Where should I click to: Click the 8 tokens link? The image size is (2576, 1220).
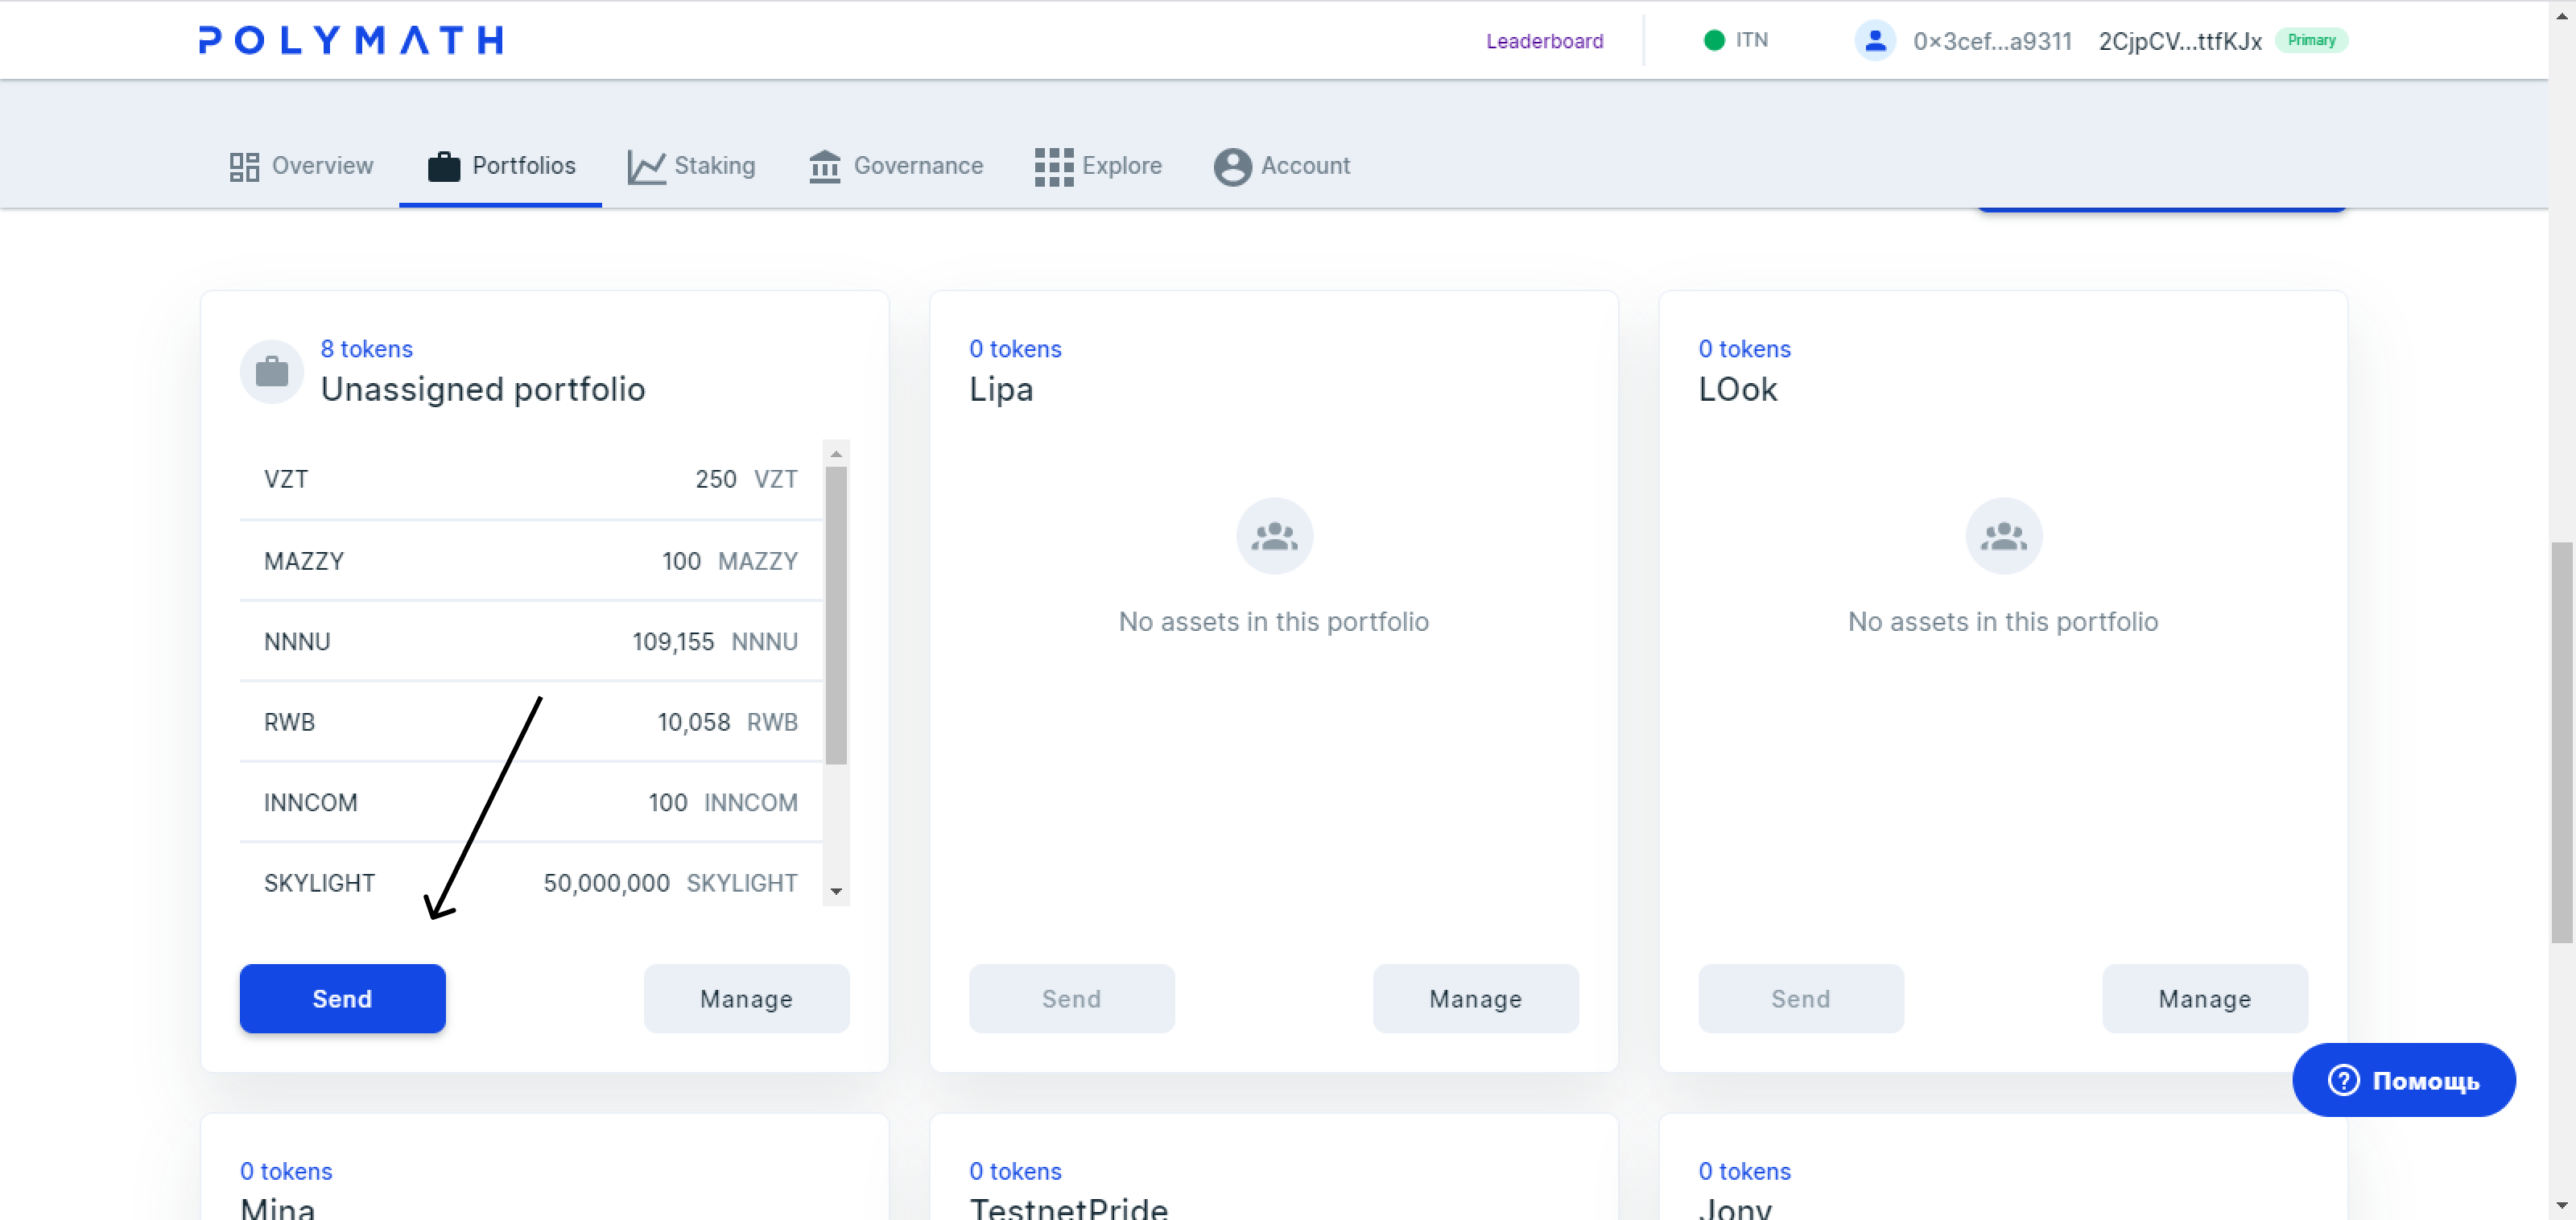366,349
